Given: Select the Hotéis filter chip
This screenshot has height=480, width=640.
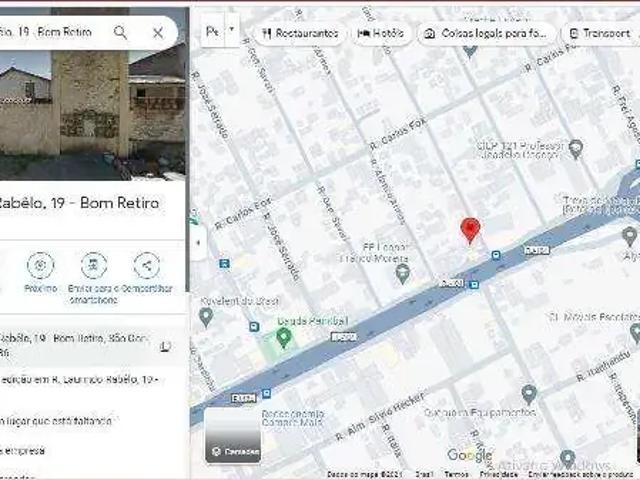Looking at the screenshot, I should click(x=380, y=33).
